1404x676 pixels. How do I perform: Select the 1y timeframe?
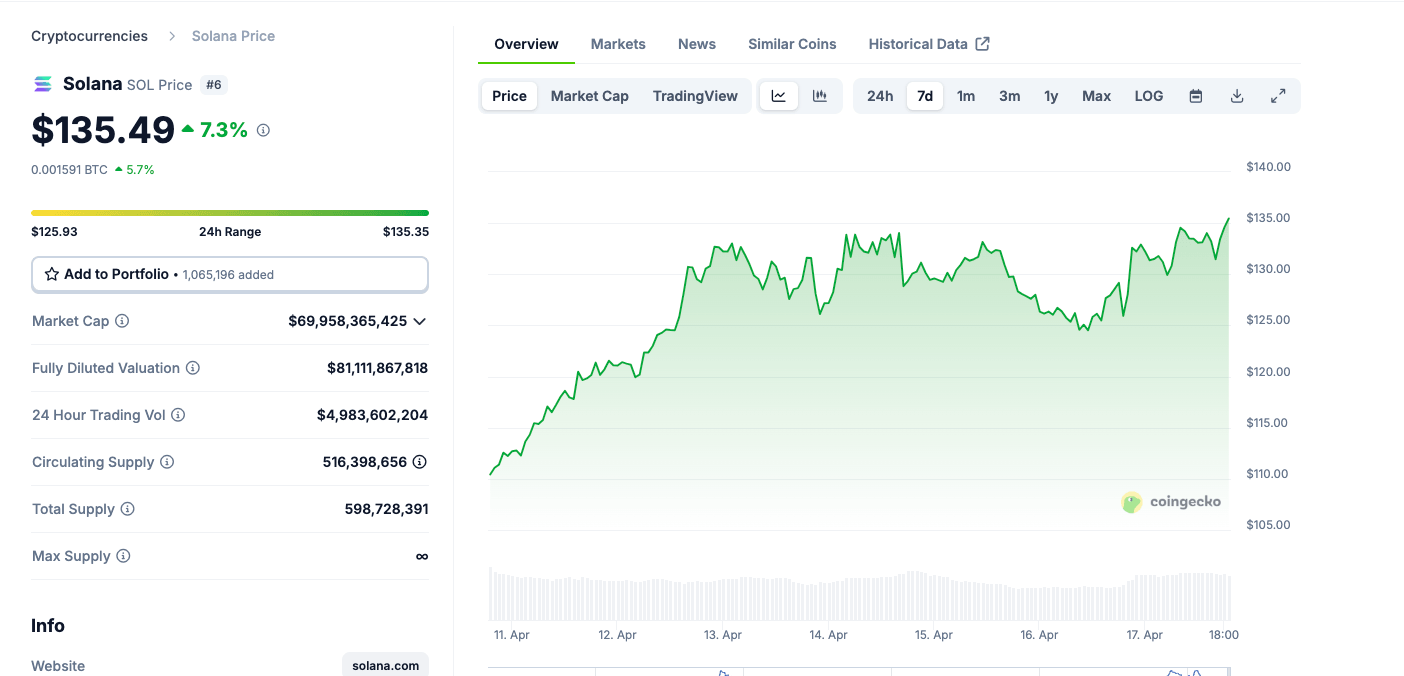click(1051, 95)
